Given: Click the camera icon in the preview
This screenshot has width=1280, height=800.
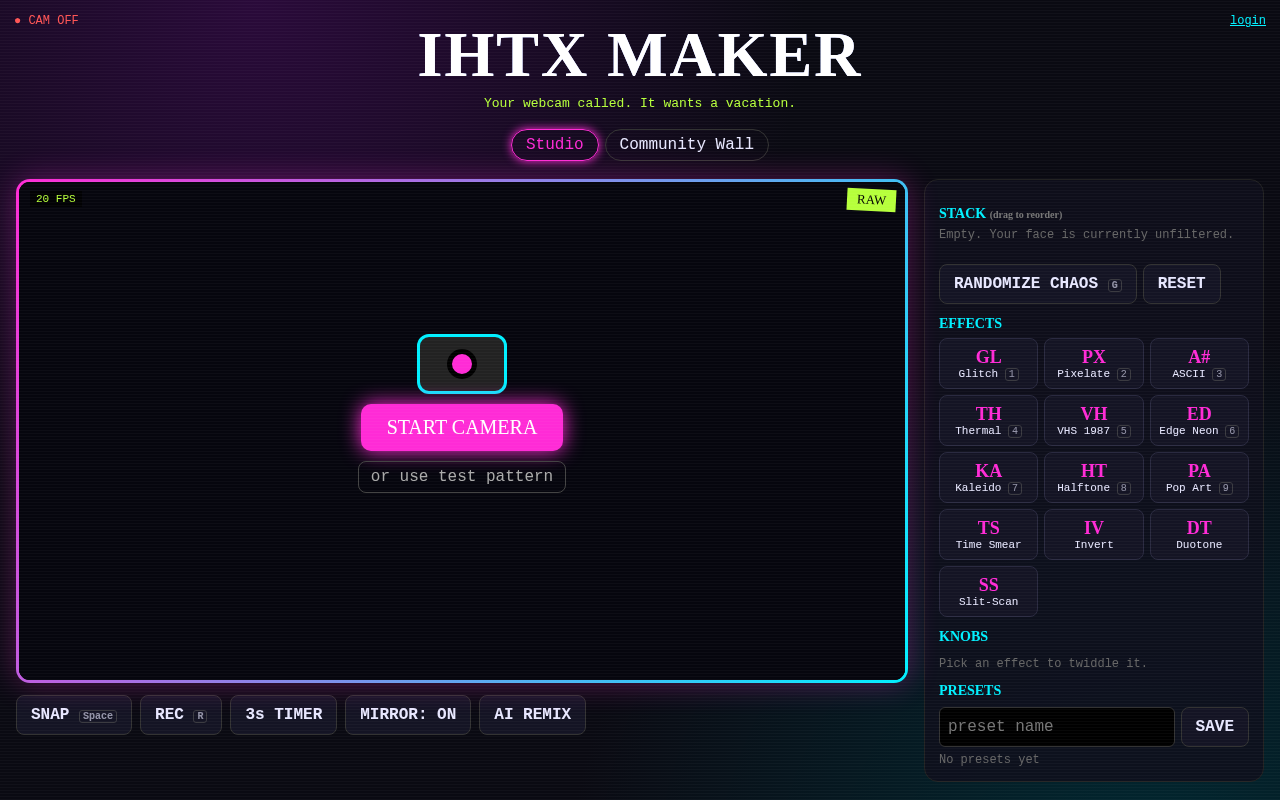Looking at the screenshot, I should click(462, 364).
